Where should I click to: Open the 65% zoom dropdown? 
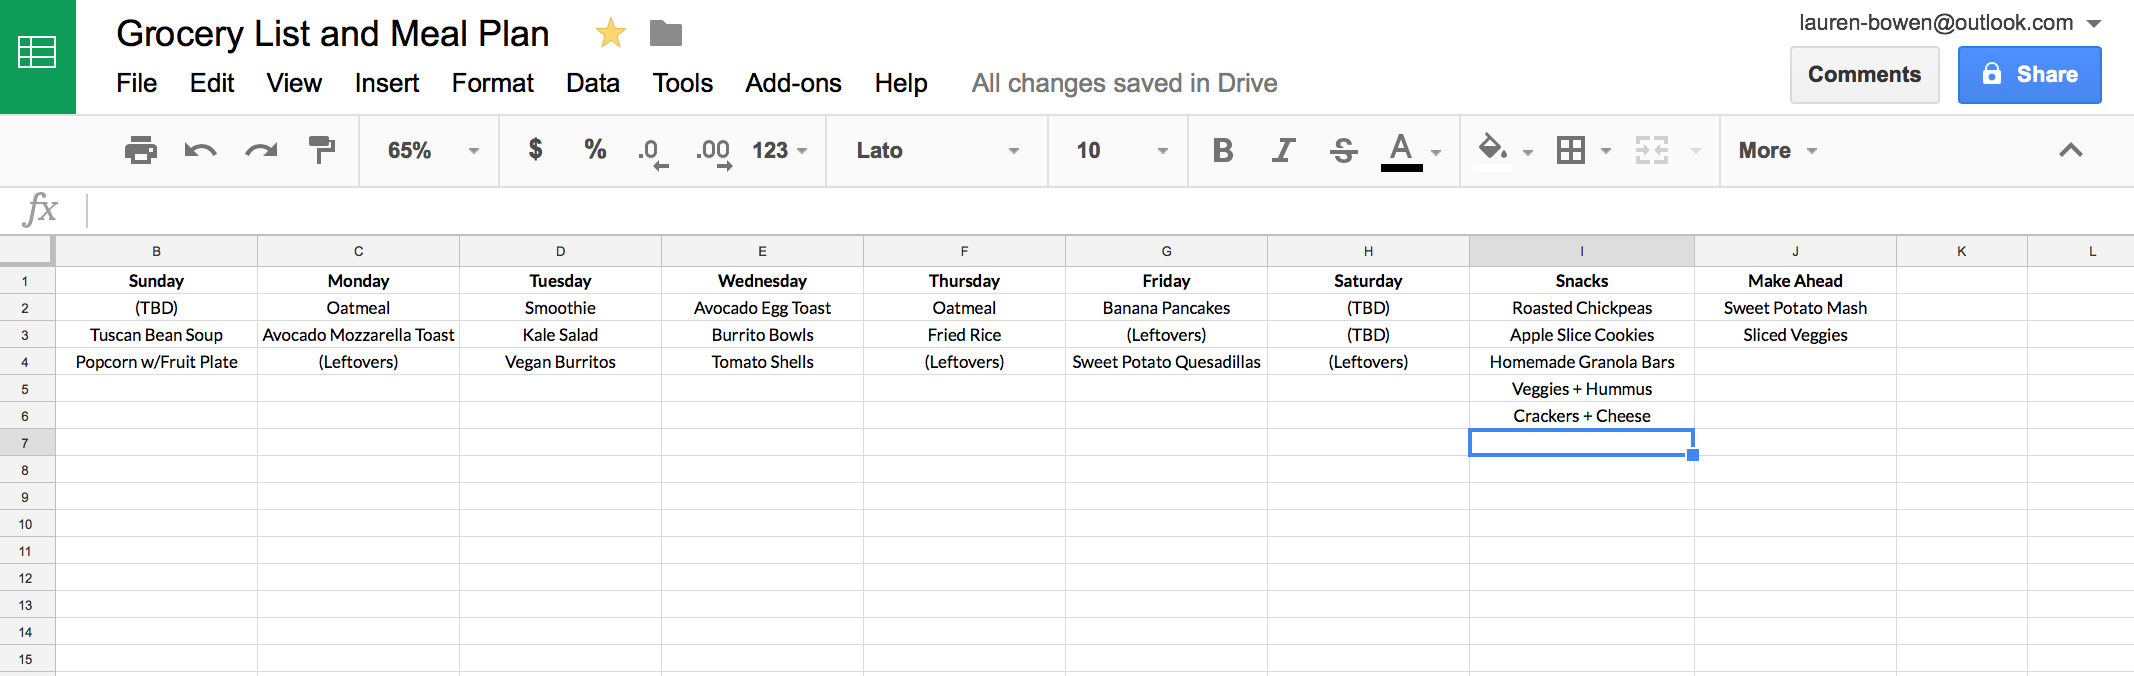coord(432,150)
